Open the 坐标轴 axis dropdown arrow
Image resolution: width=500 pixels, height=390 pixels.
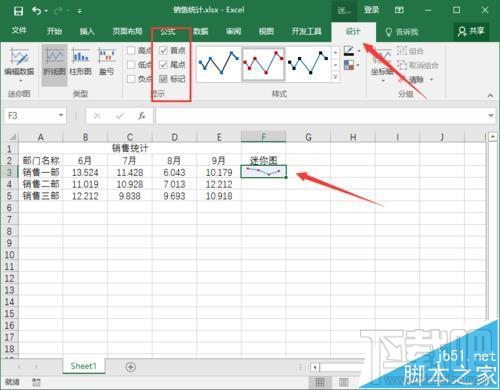383,81
